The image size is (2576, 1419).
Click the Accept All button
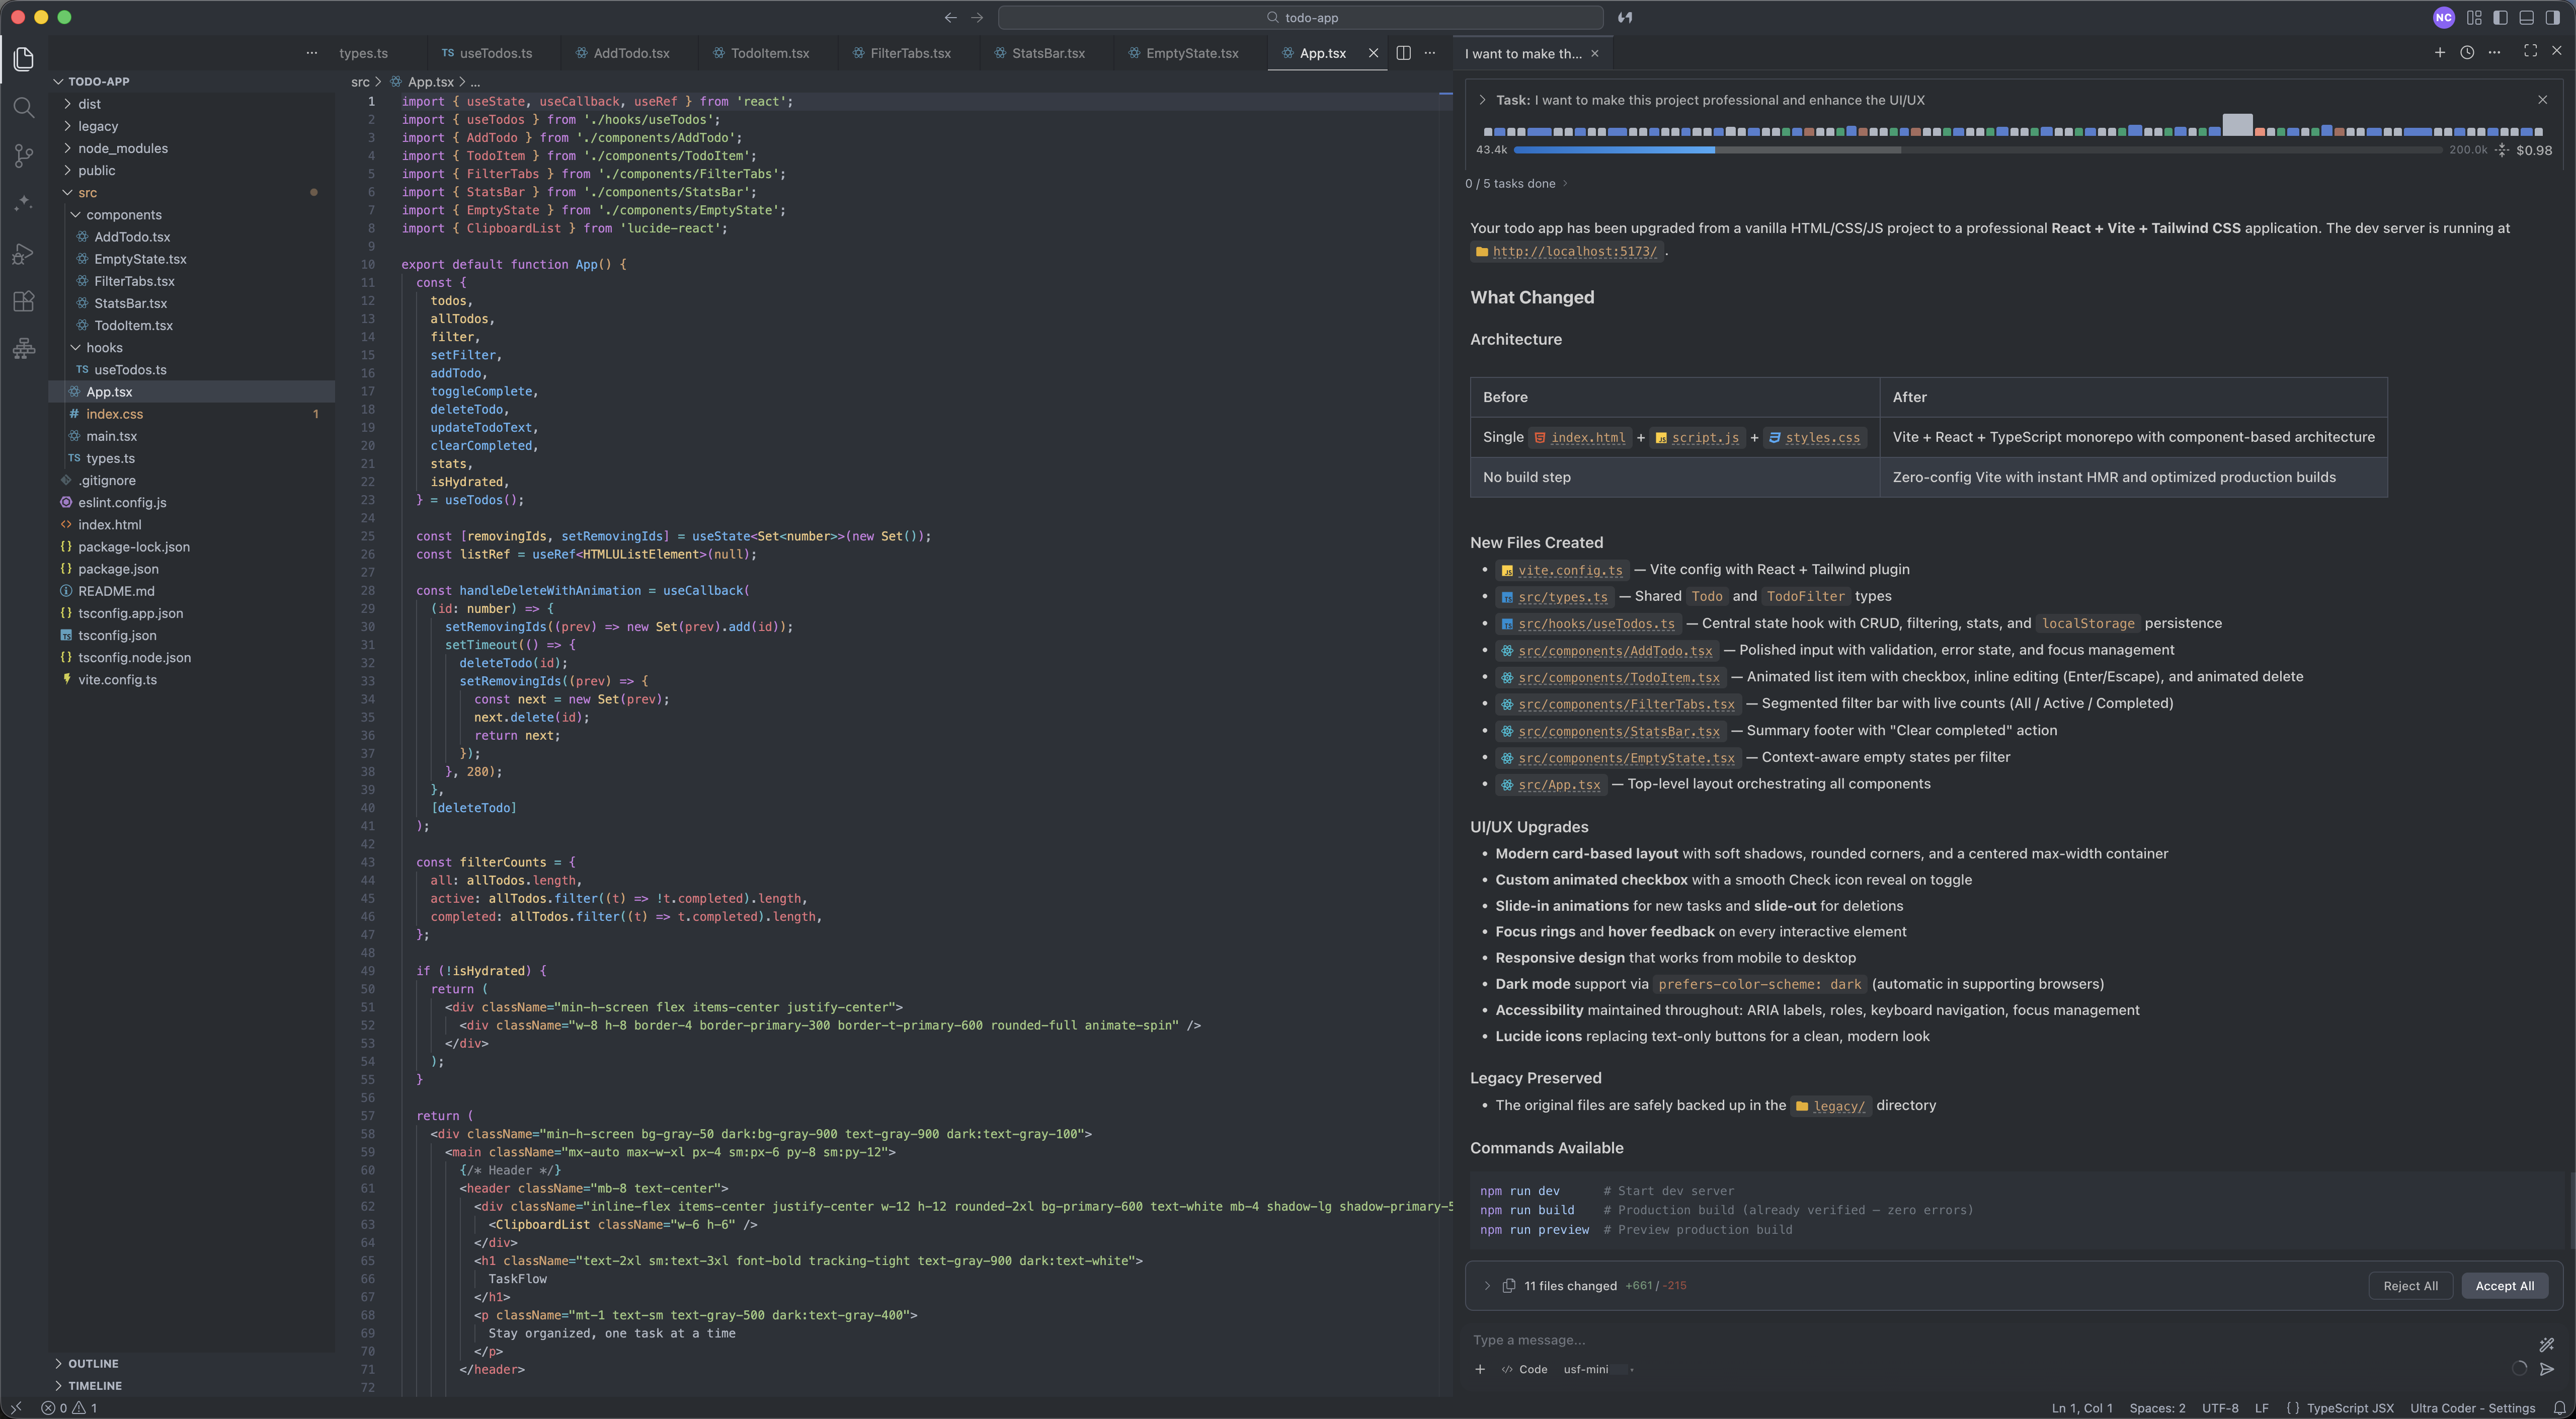pos(2504,1286)
